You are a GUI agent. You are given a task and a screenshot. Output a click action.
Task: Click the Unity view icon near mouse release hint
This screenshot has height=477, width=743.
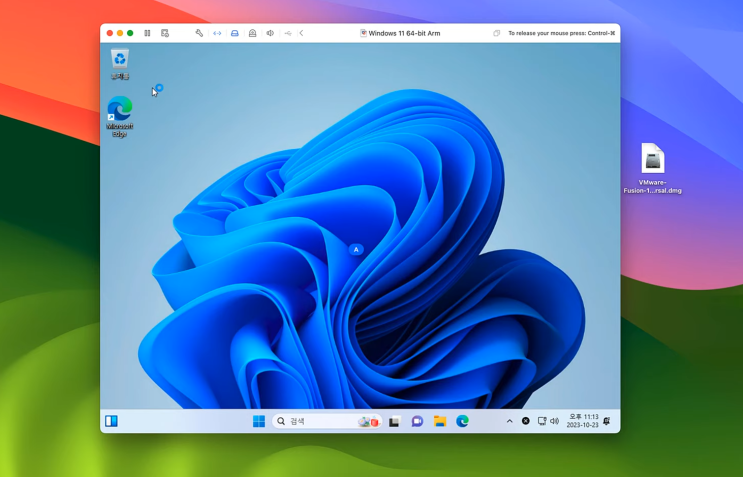click(x=497, y=33)
